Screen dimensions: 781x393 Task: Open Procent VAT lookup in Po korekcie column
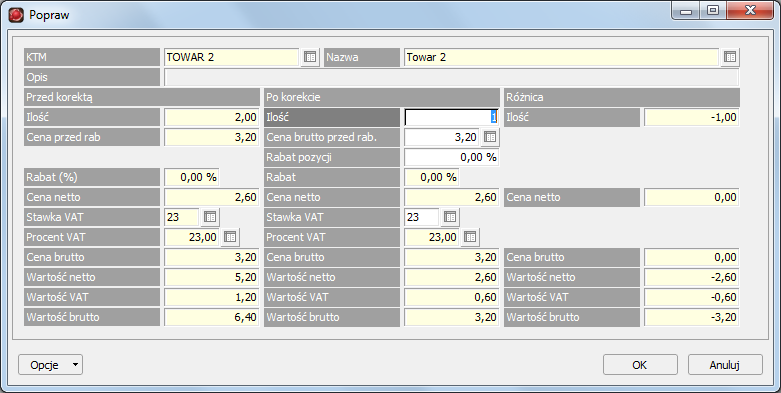(470, 237)
